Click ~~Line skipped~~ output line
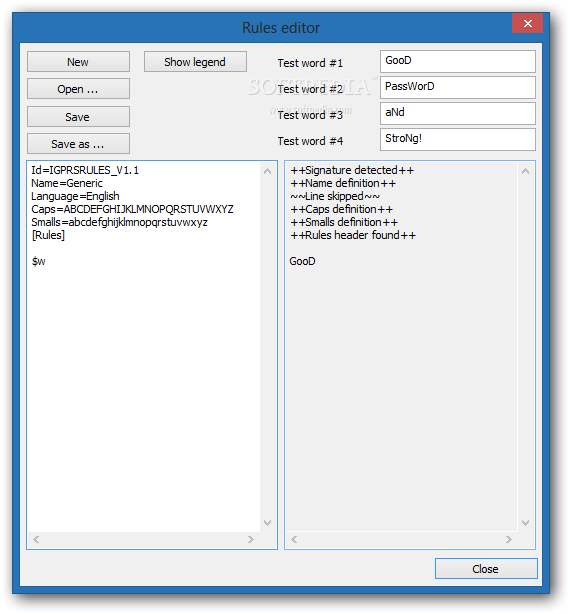 tap(335, 196)
